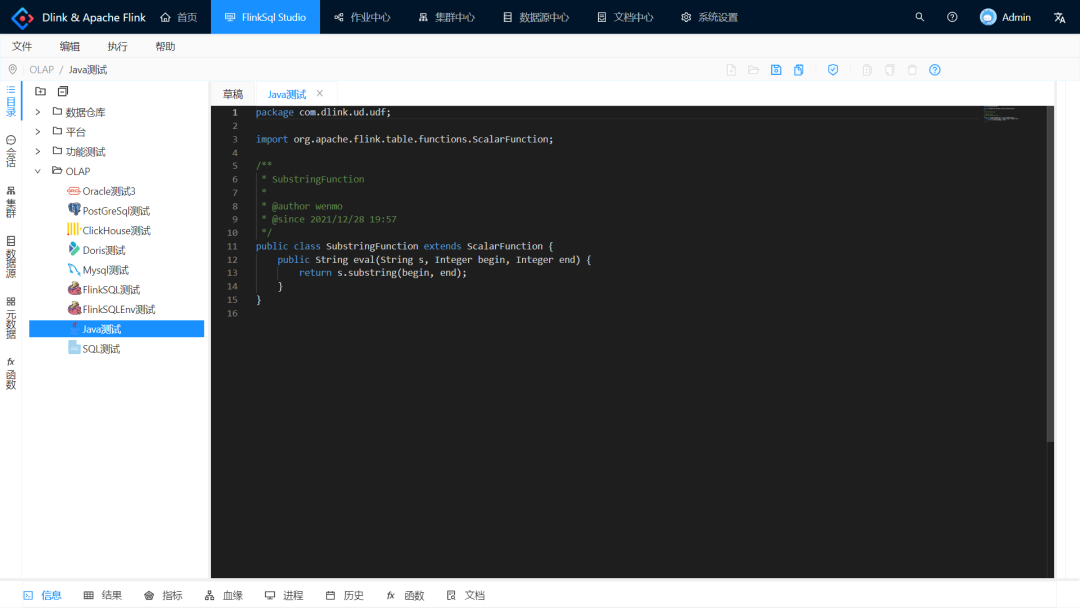Click the editor vertical scrollbar
This screenshot has width=1080, height=608.
(1050, 273)
